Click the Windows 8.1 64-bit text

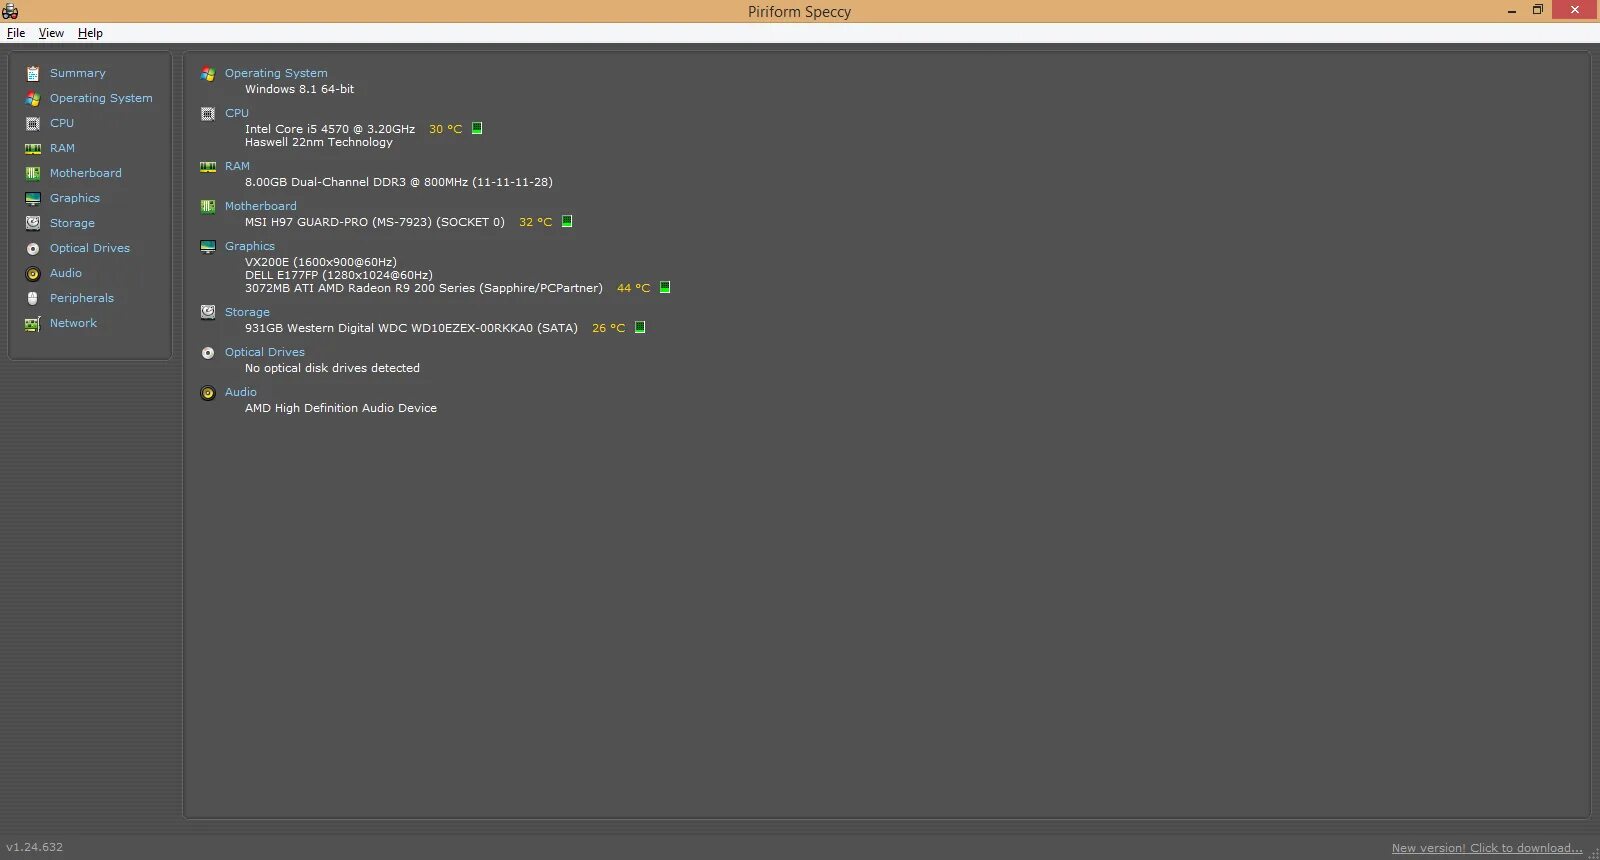tap(300, 89)
